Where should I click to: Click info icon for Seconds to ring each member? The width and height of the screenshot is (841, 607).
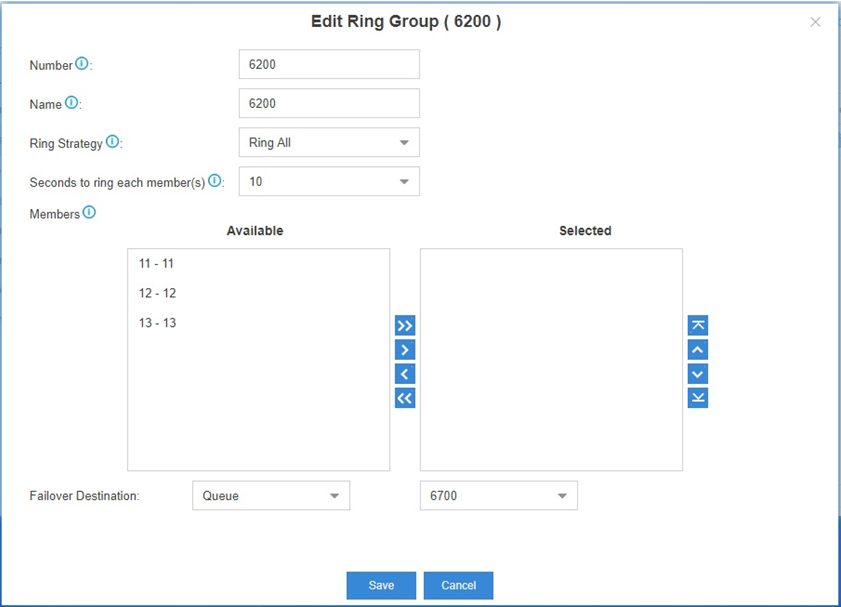pos(215,181)
